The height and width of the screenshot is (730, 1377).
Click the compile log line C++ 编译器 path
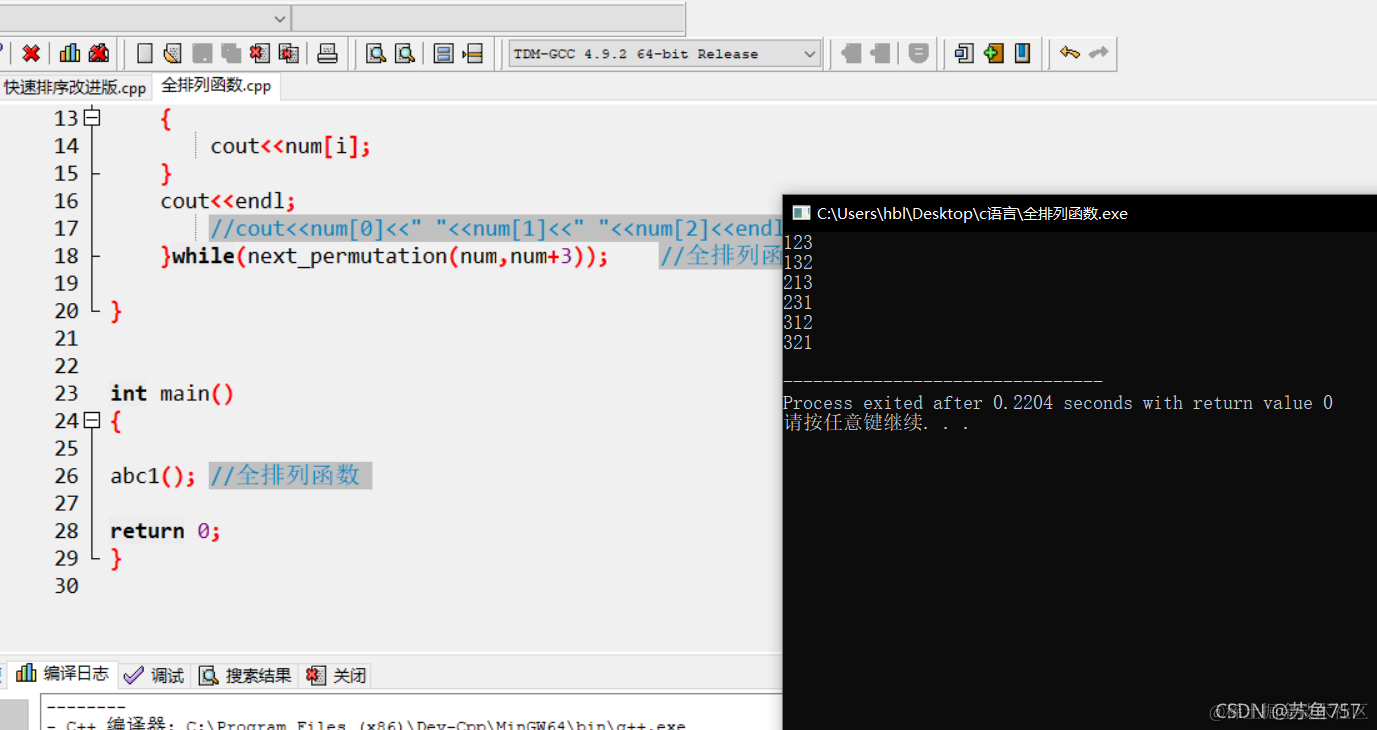pos(366,724)
